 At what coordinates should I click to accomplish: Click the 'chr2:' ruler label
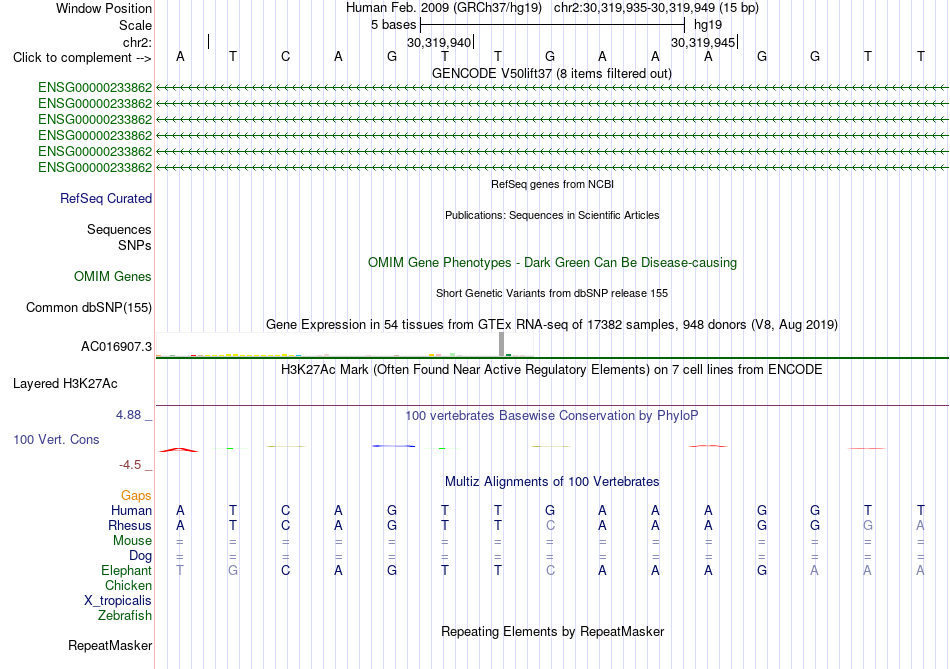tap(137, 42)
